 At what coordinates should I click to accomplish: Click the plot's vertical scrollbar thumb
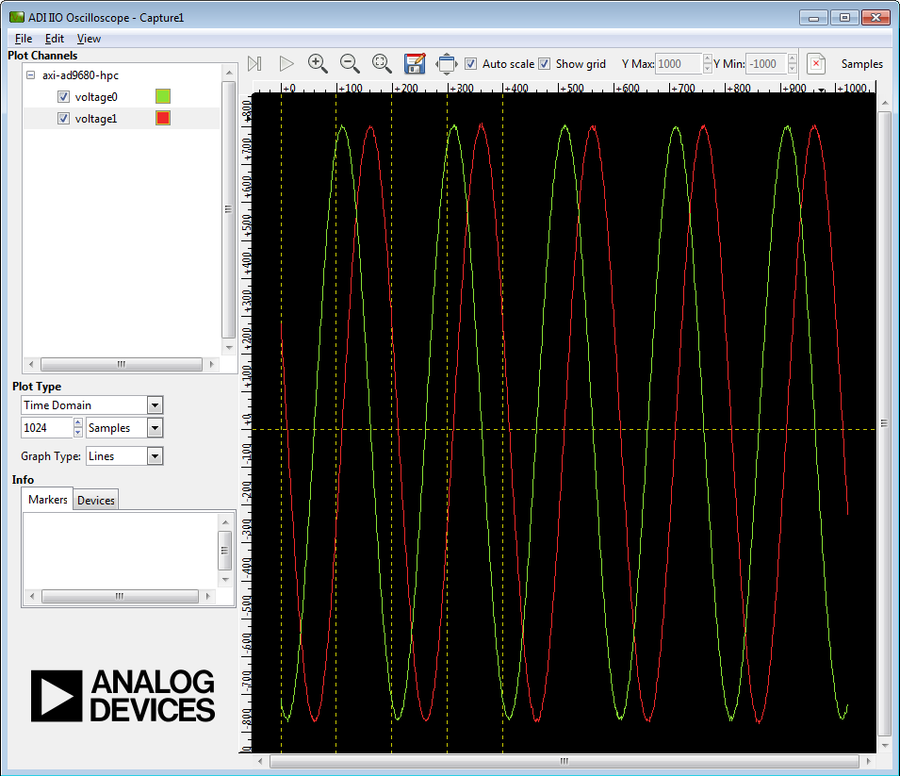[884, 423]
